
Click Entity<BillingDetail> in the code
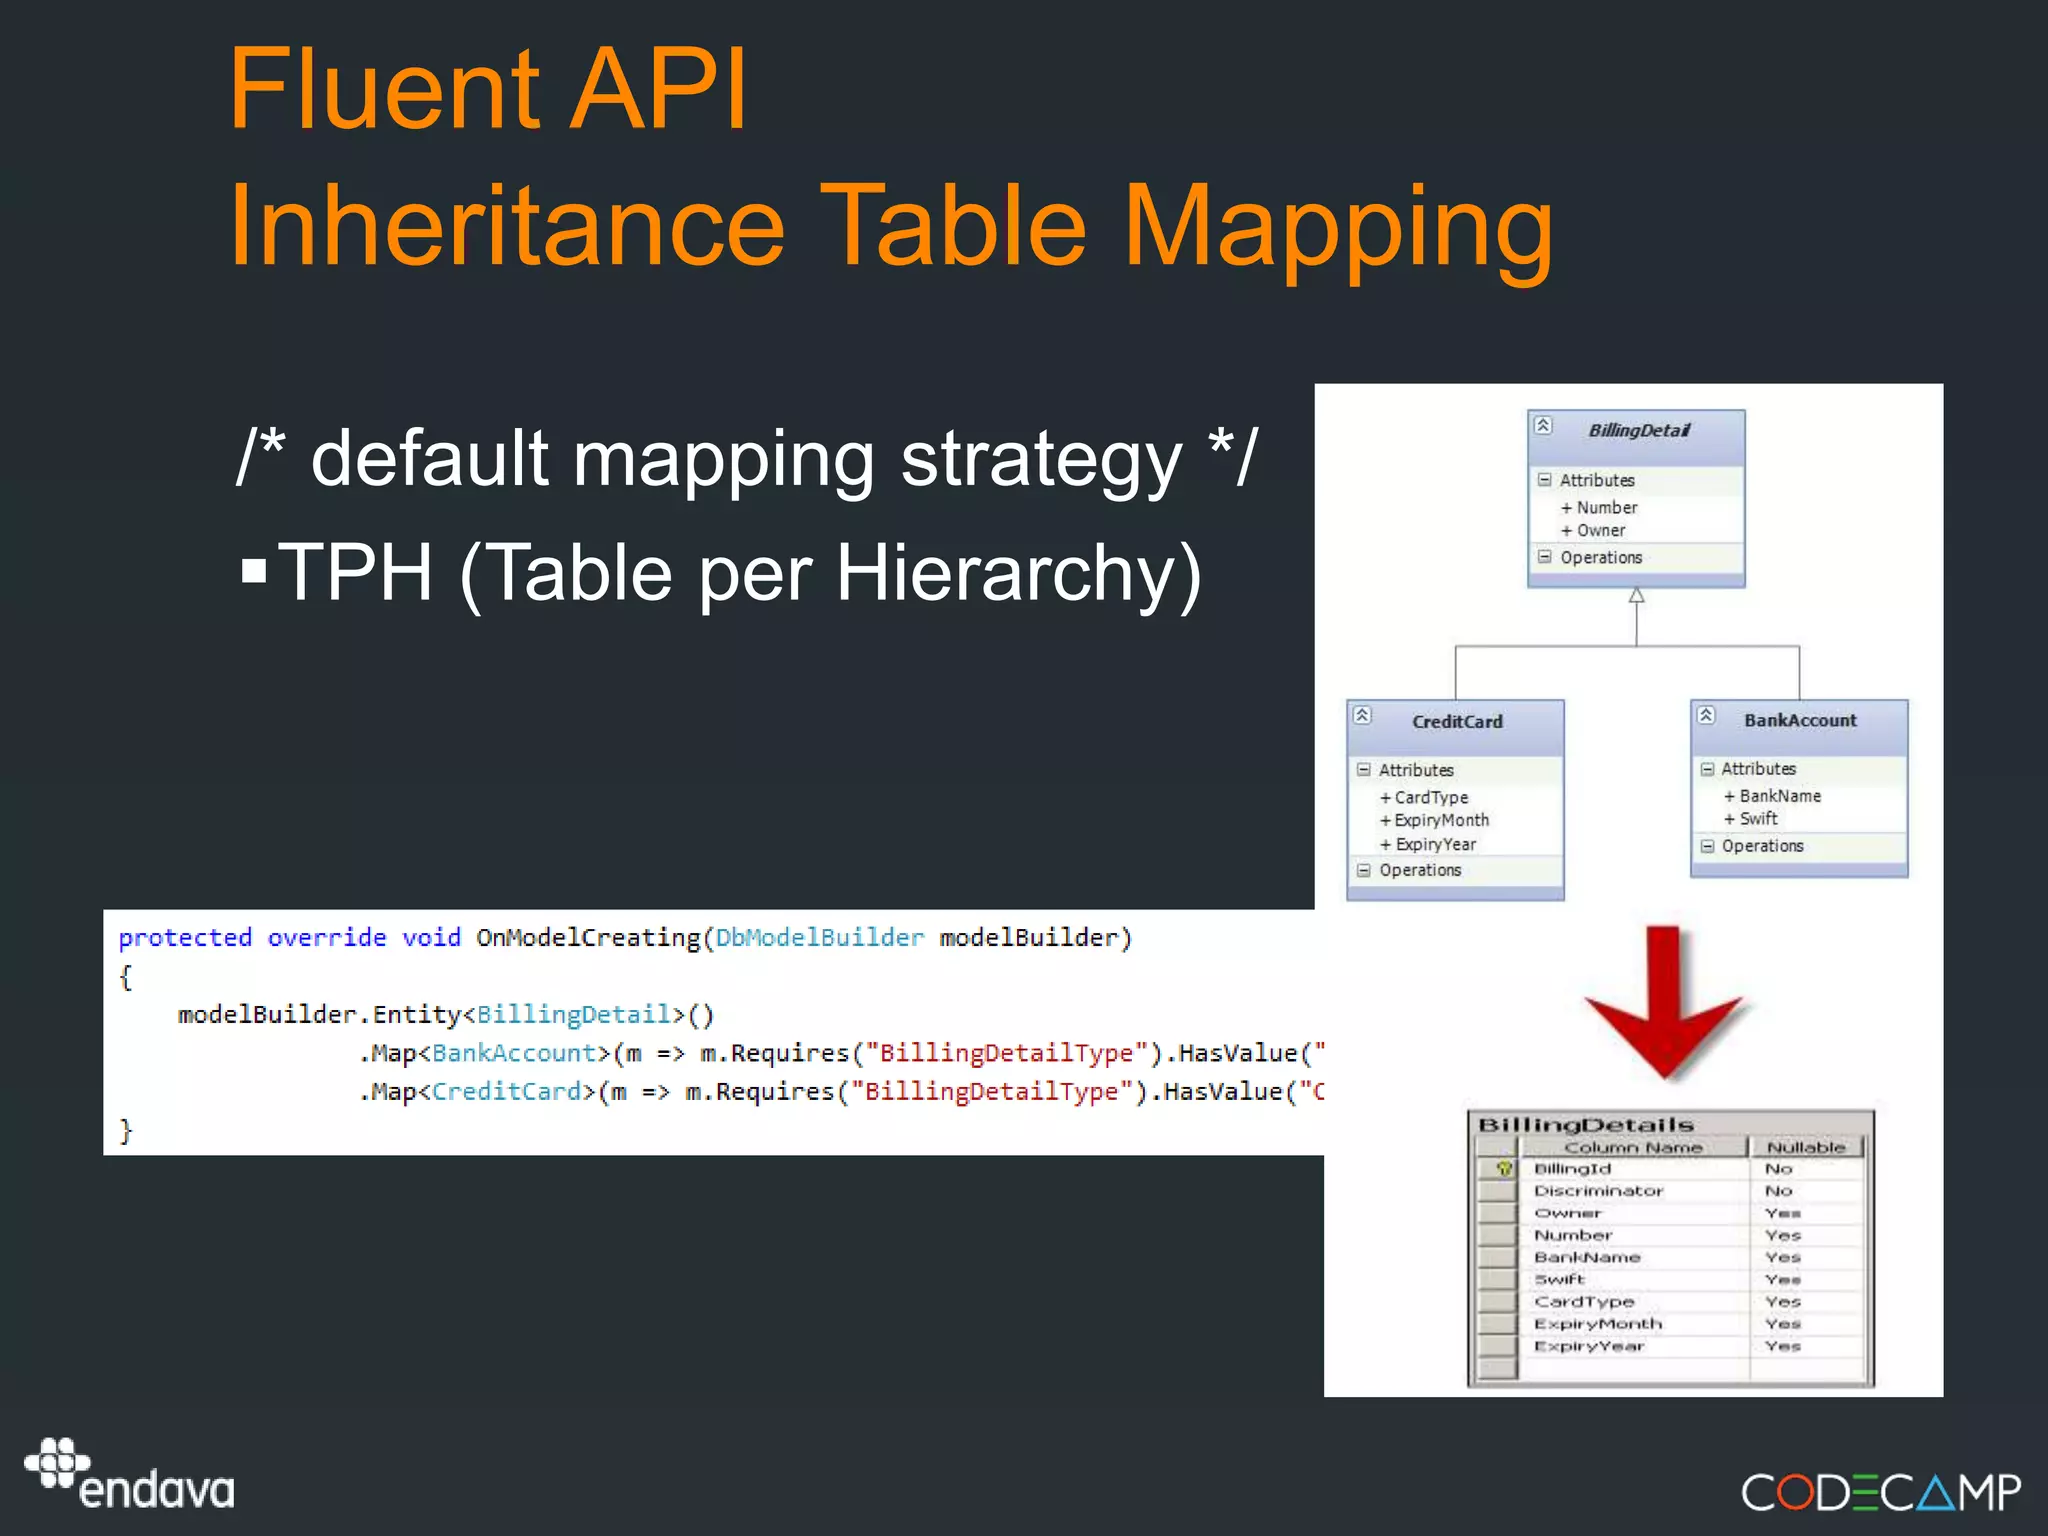529,1015
